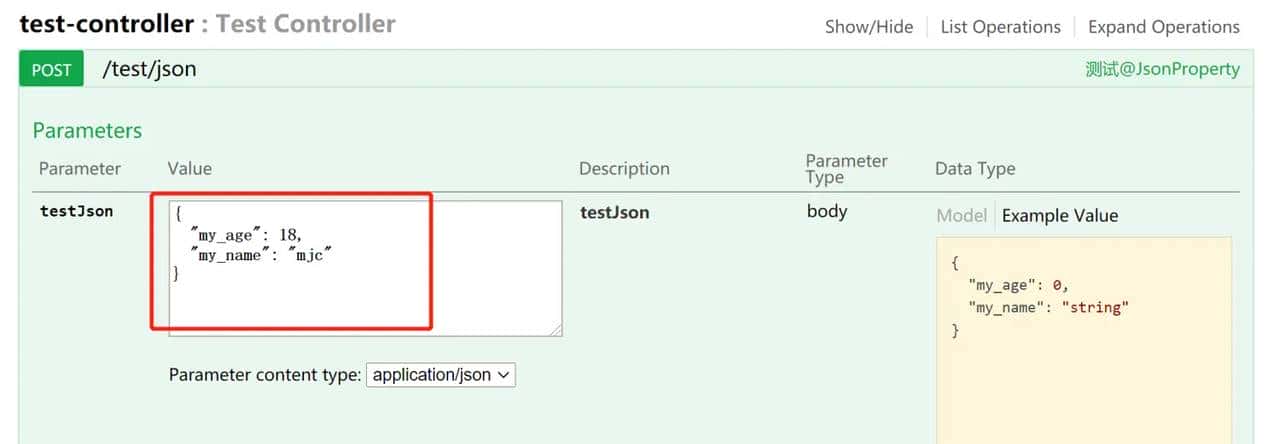Click the Parameters section heading

click(87, 131)
